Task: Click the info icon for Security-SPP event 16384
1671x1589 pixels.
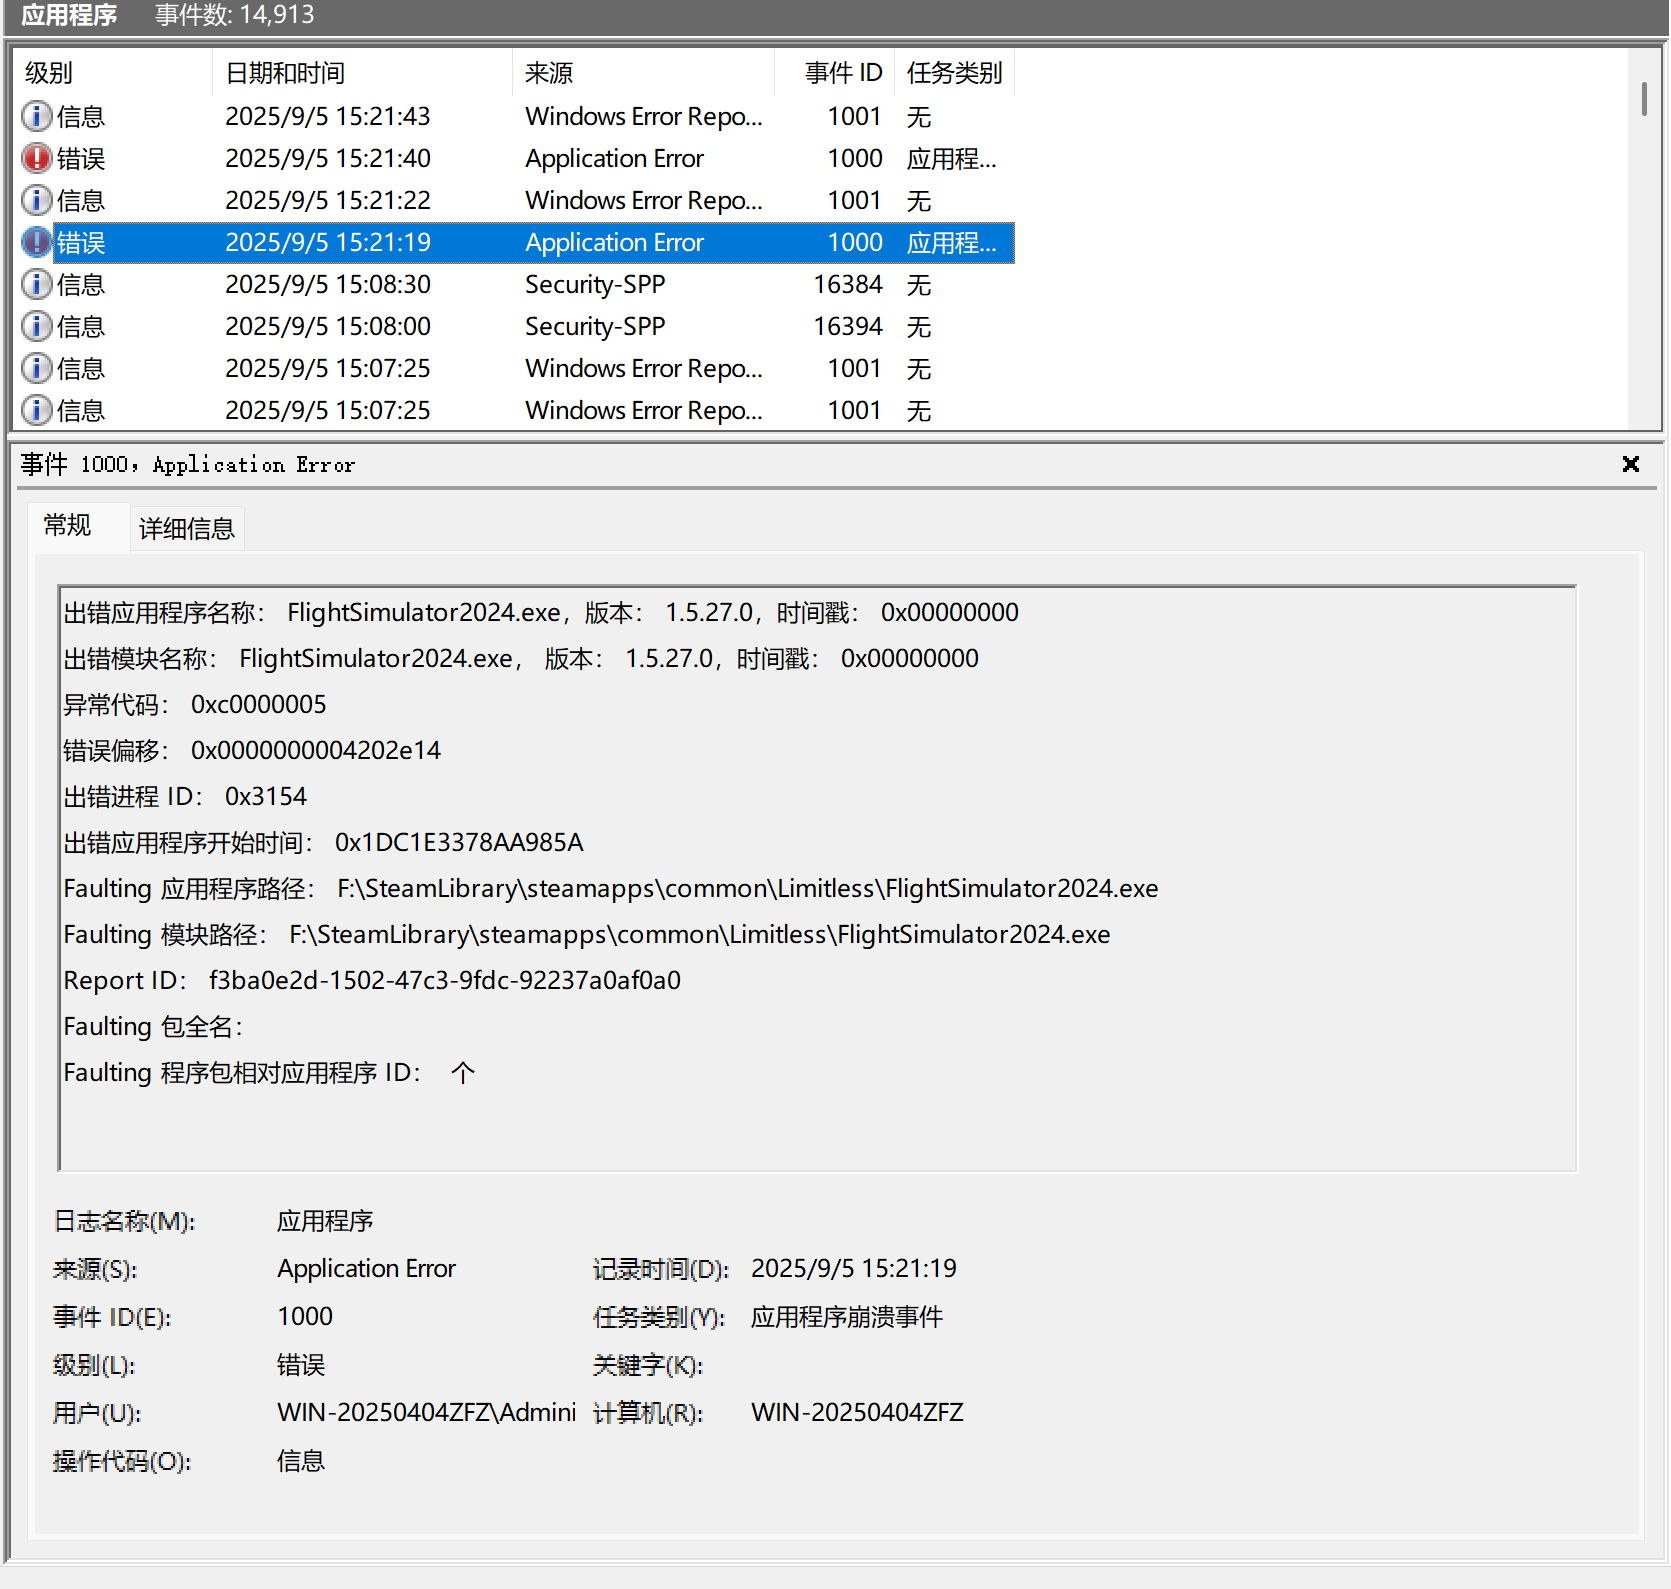Action: pos(37,285)
